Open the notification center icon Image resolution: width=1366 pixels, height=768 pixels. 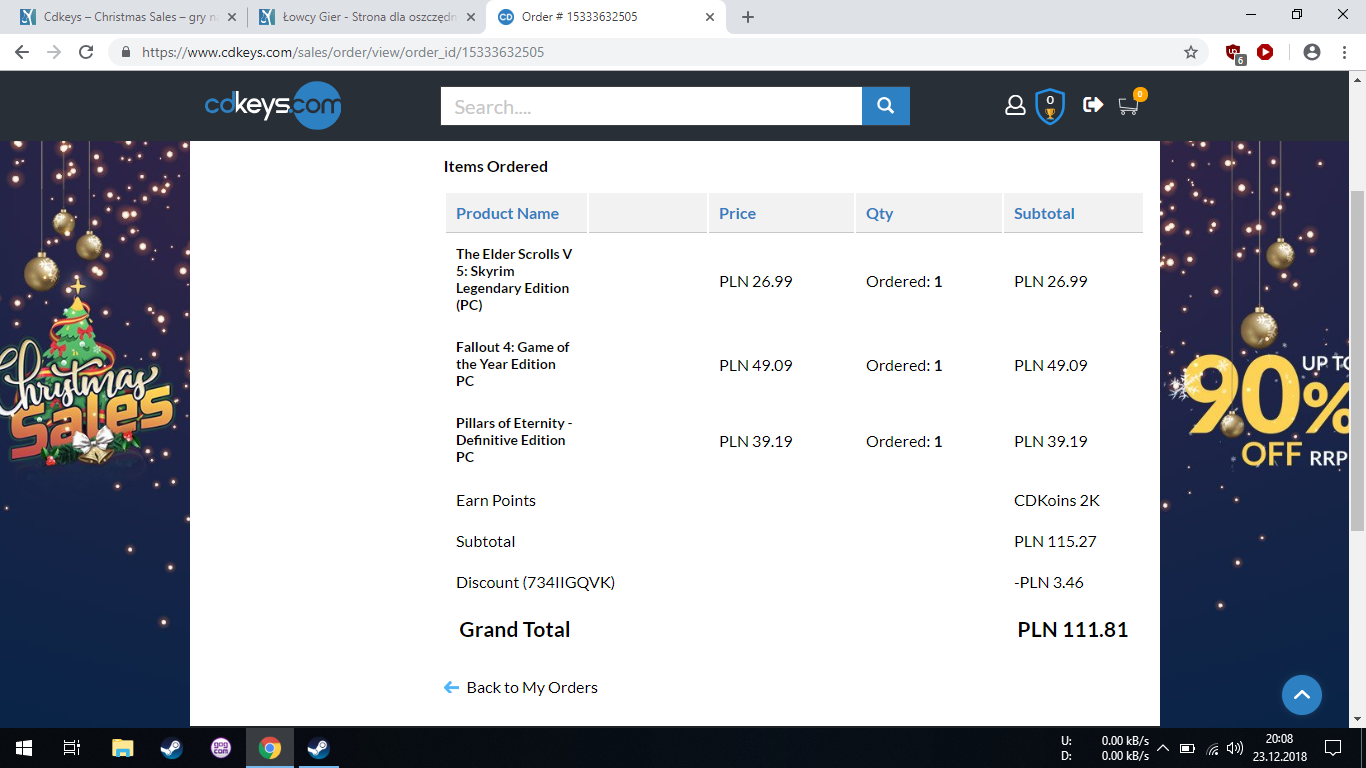click(x=1332, y=747)
